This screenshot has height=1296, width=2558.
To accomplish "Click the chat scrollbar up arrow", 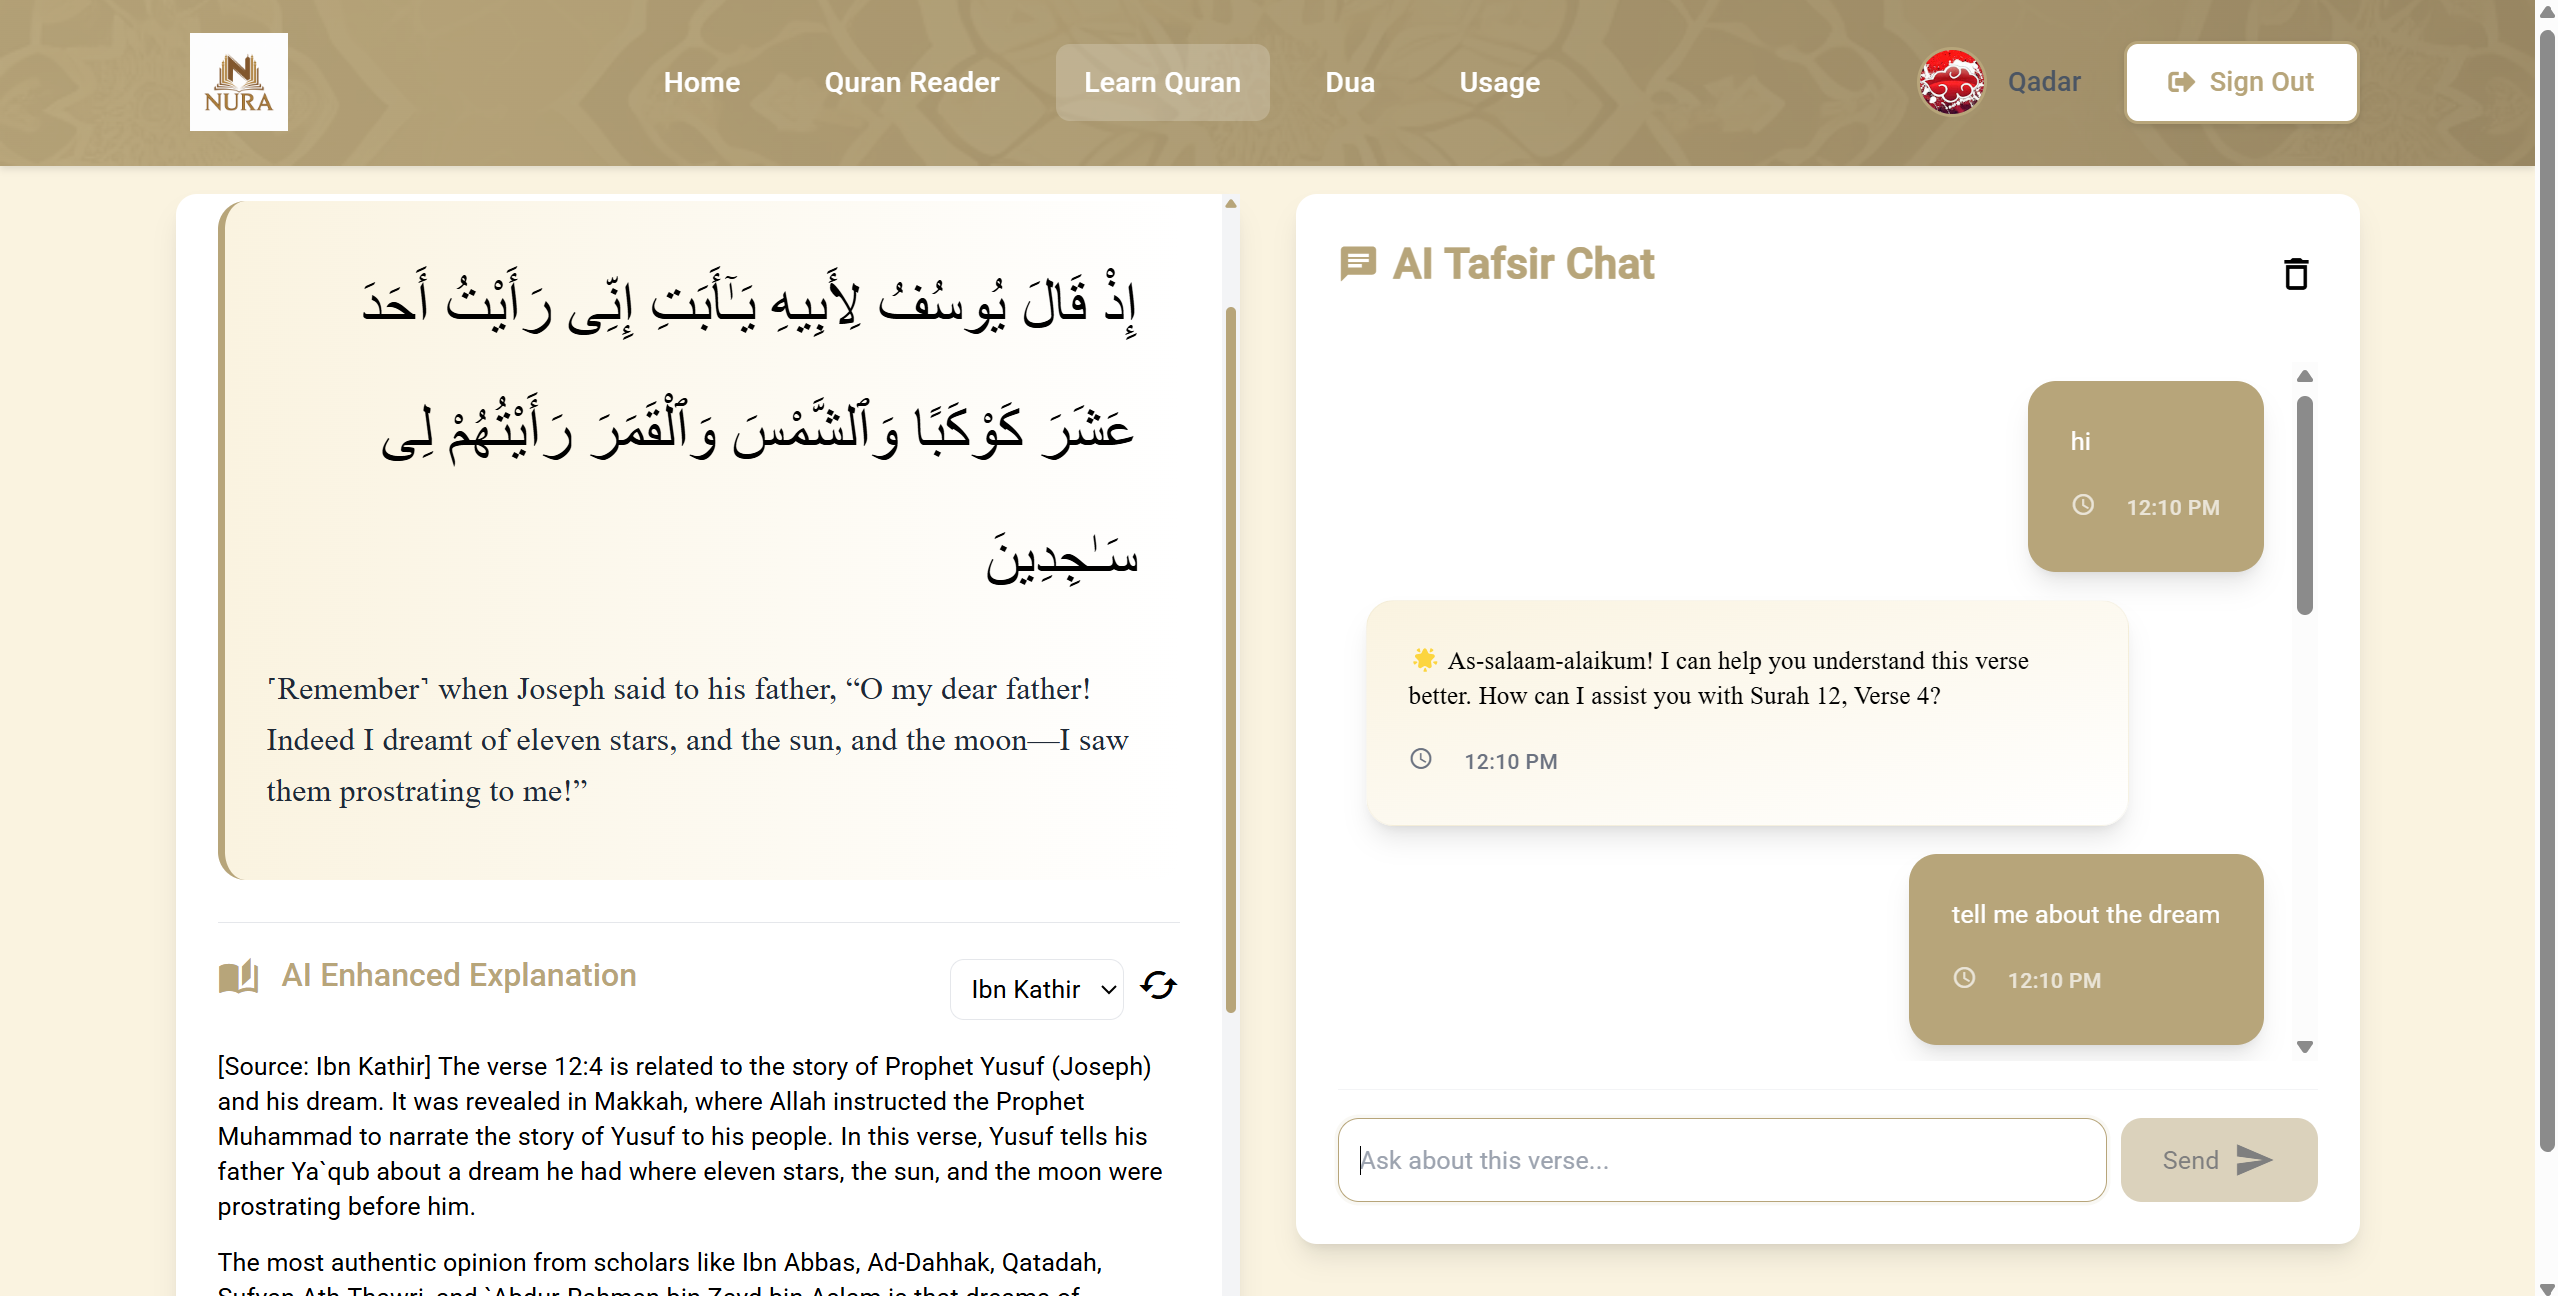I will pyautogui.click(x=2305, y=376).
